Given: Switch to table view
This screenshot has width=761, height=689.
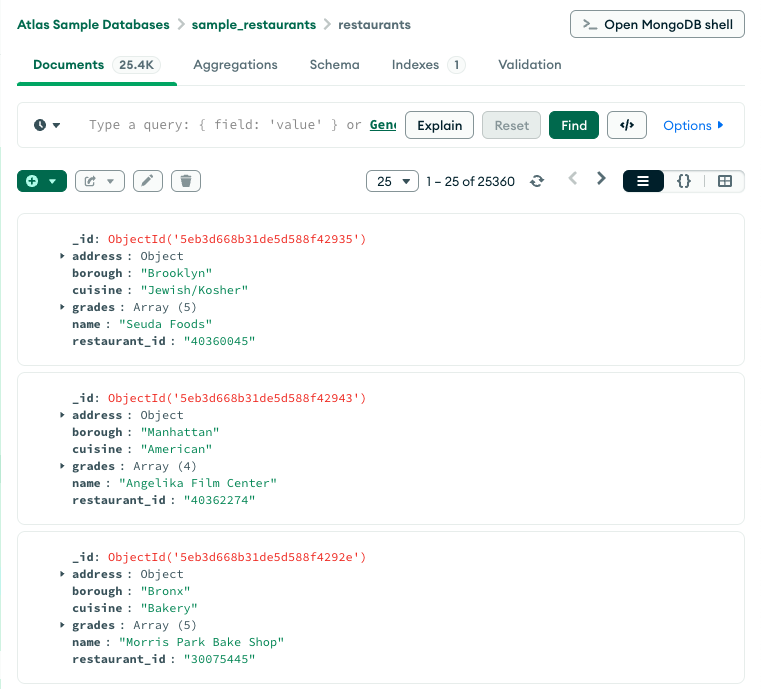Looking at the screenshot, I should pos(725,181).
